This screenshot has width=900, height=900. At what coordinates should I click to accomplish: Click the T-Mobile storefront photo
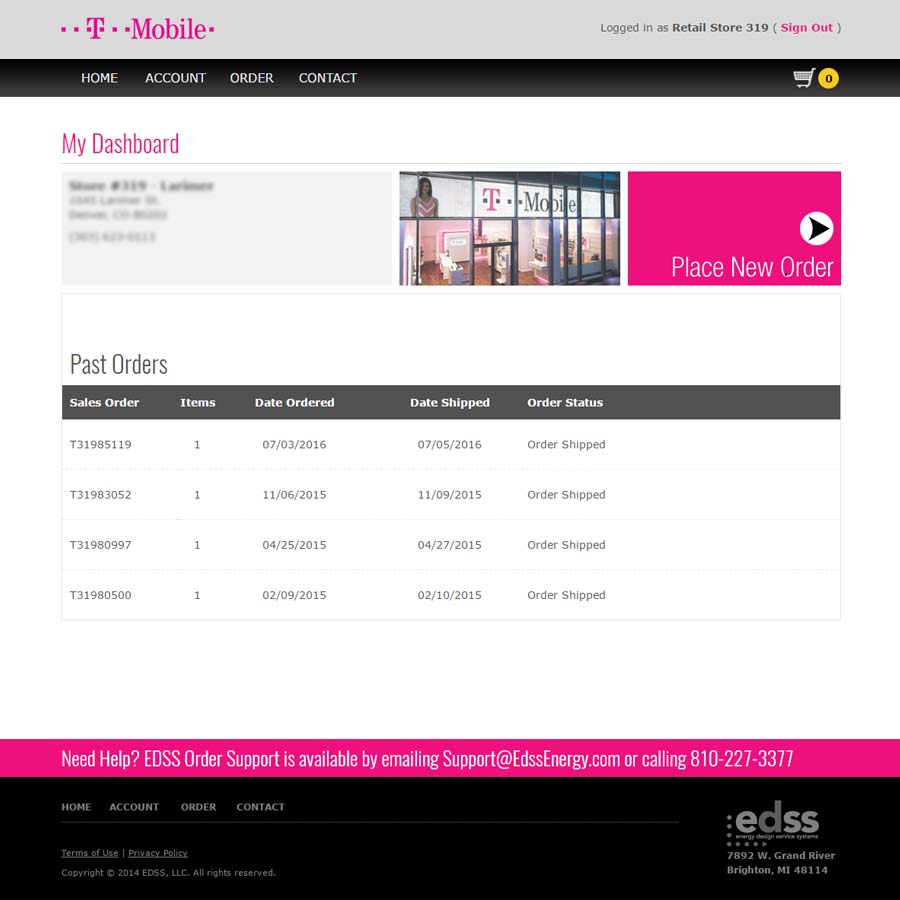pyautogui.click(x=510, y=228)
